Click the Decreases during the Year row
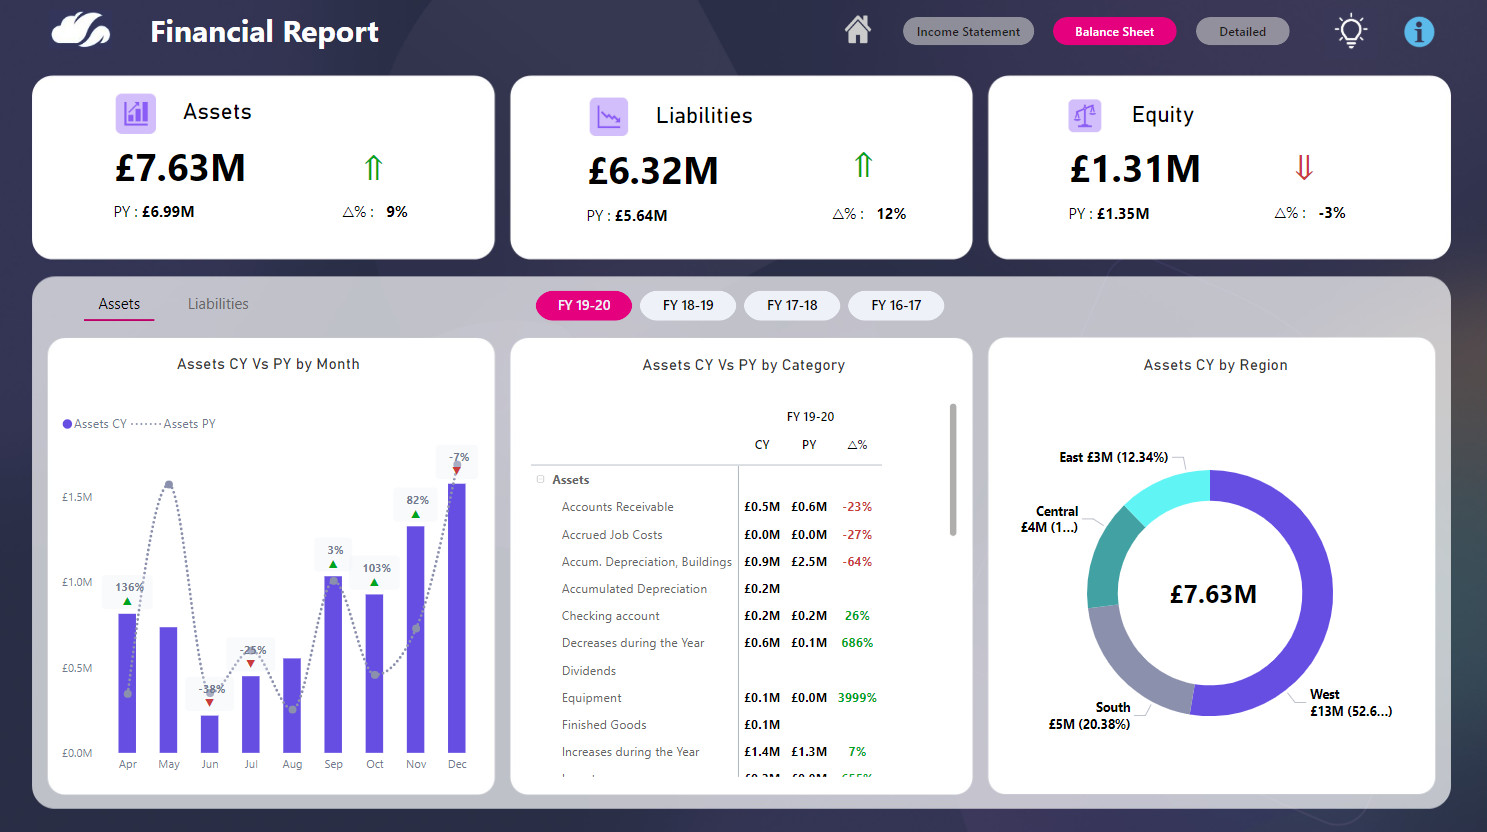Viewport: 1487px width, 832px height. (x=706, y=643)
